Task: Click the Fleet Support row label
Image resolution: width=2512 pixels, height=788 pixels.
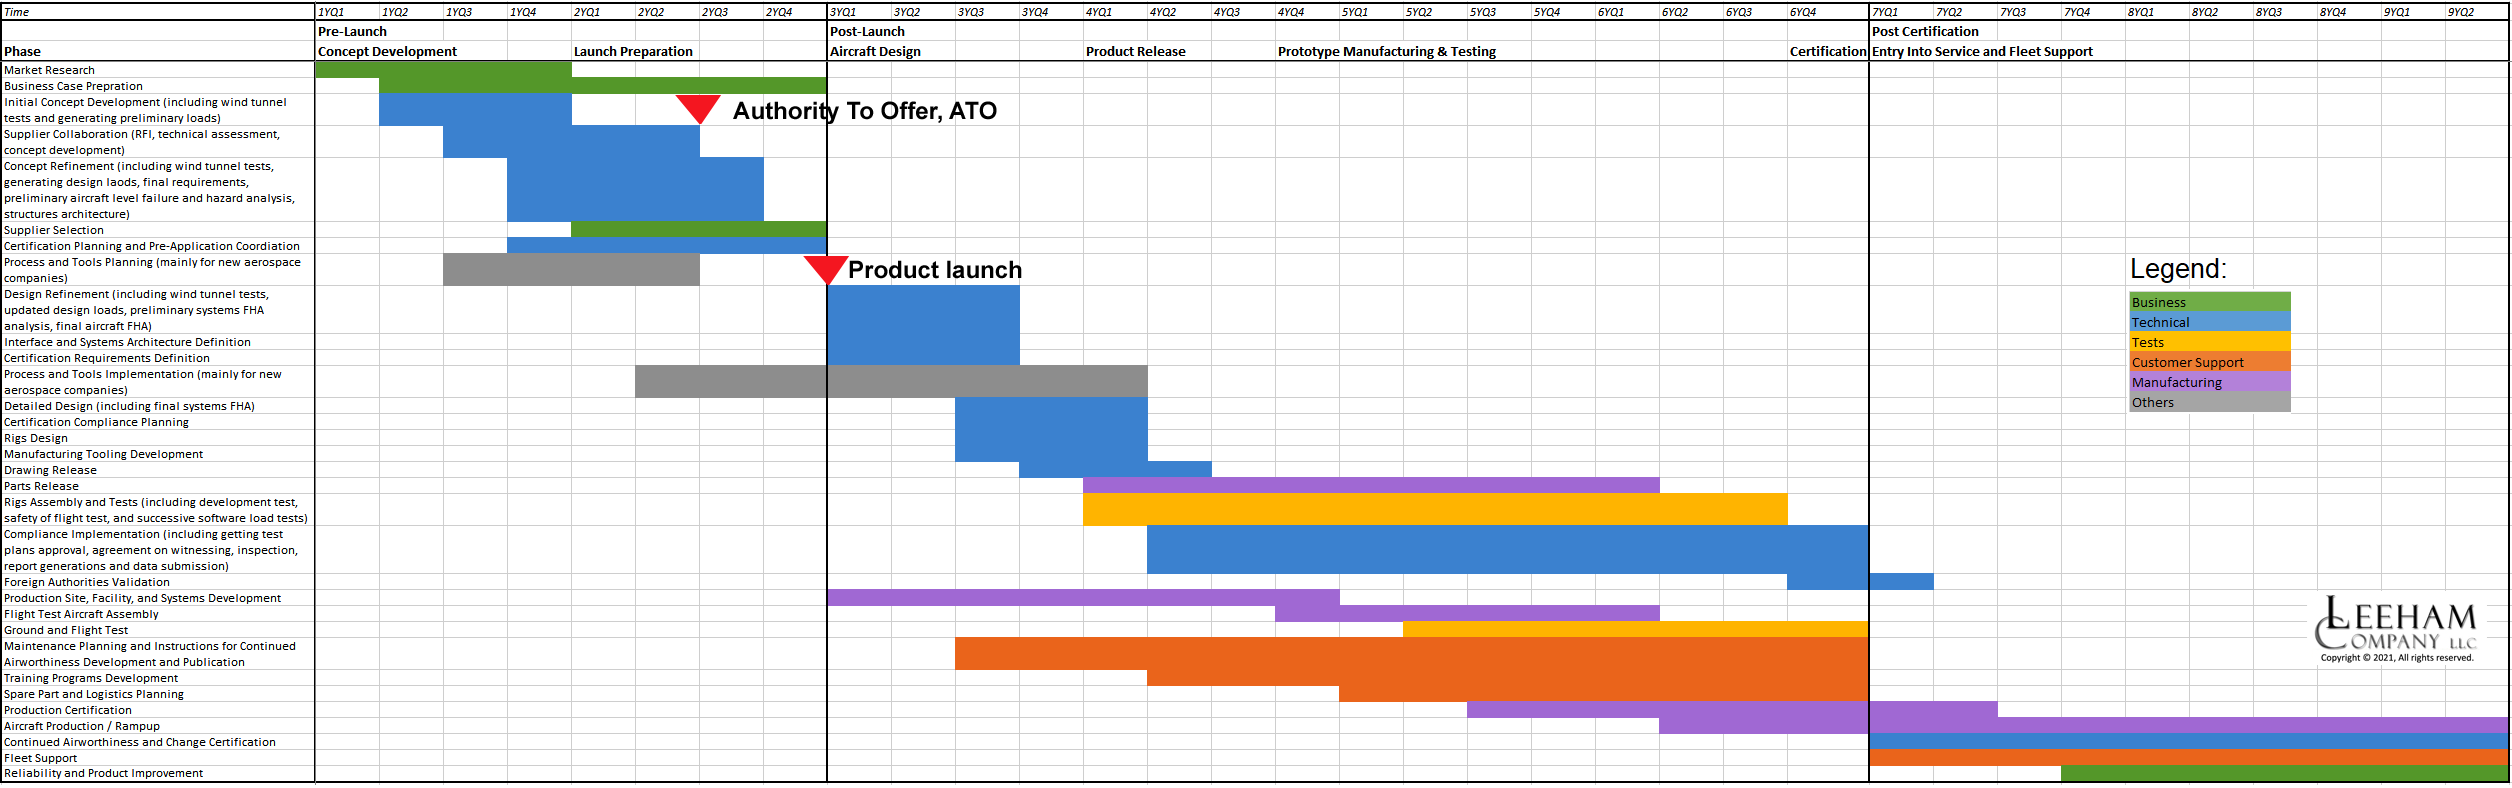Action: tap(40, 758)
